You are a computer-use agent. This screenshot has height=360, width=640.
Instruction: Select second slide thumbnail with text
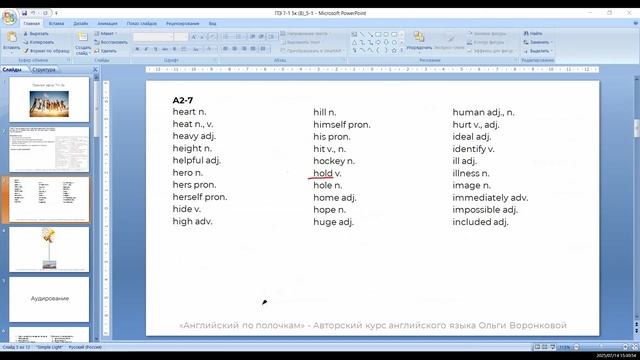49,149
